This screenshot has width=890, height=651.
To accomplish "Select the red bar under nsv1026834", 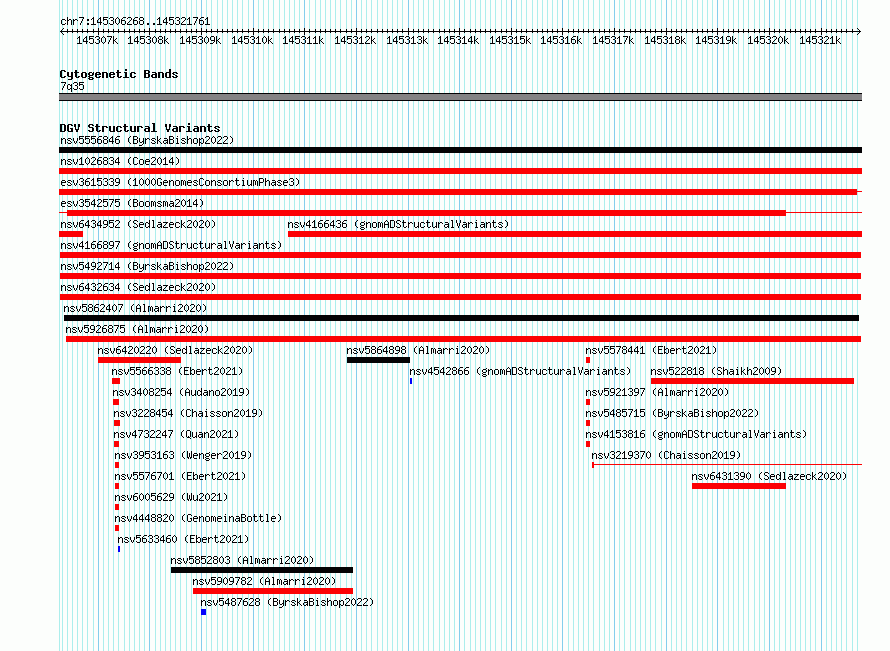I will (460, 171).
